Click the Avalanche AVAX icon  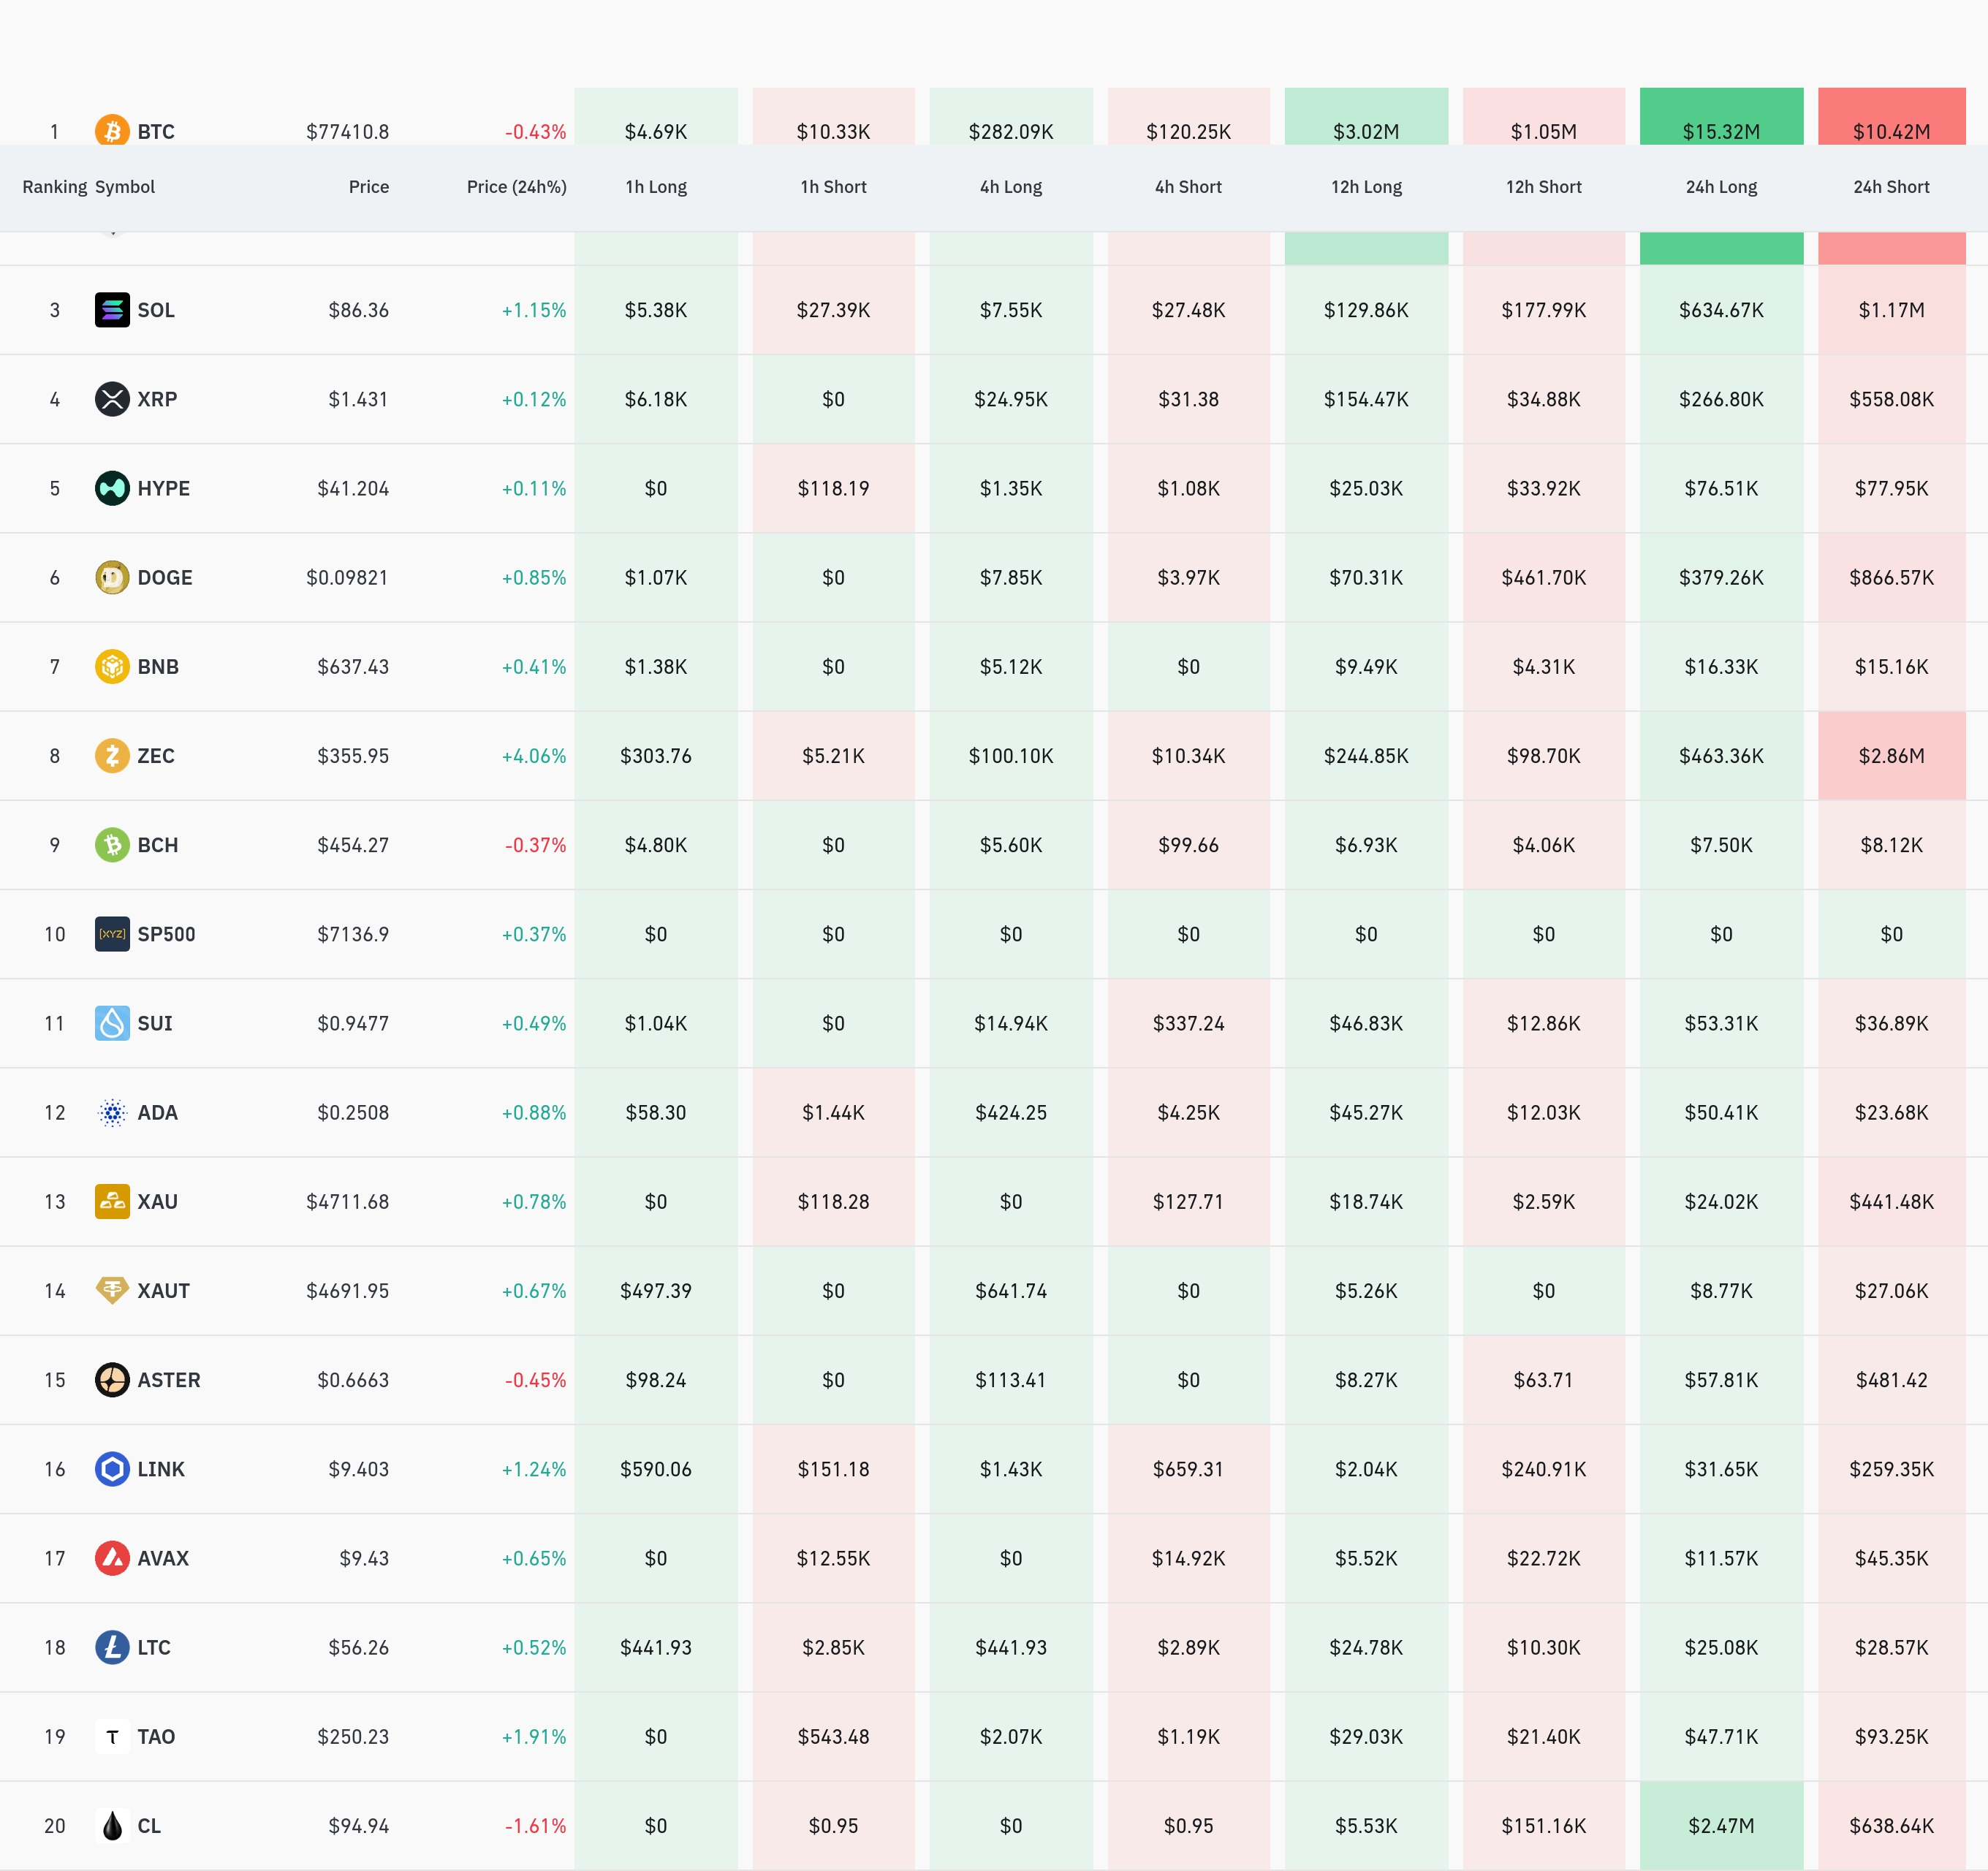112,1558
